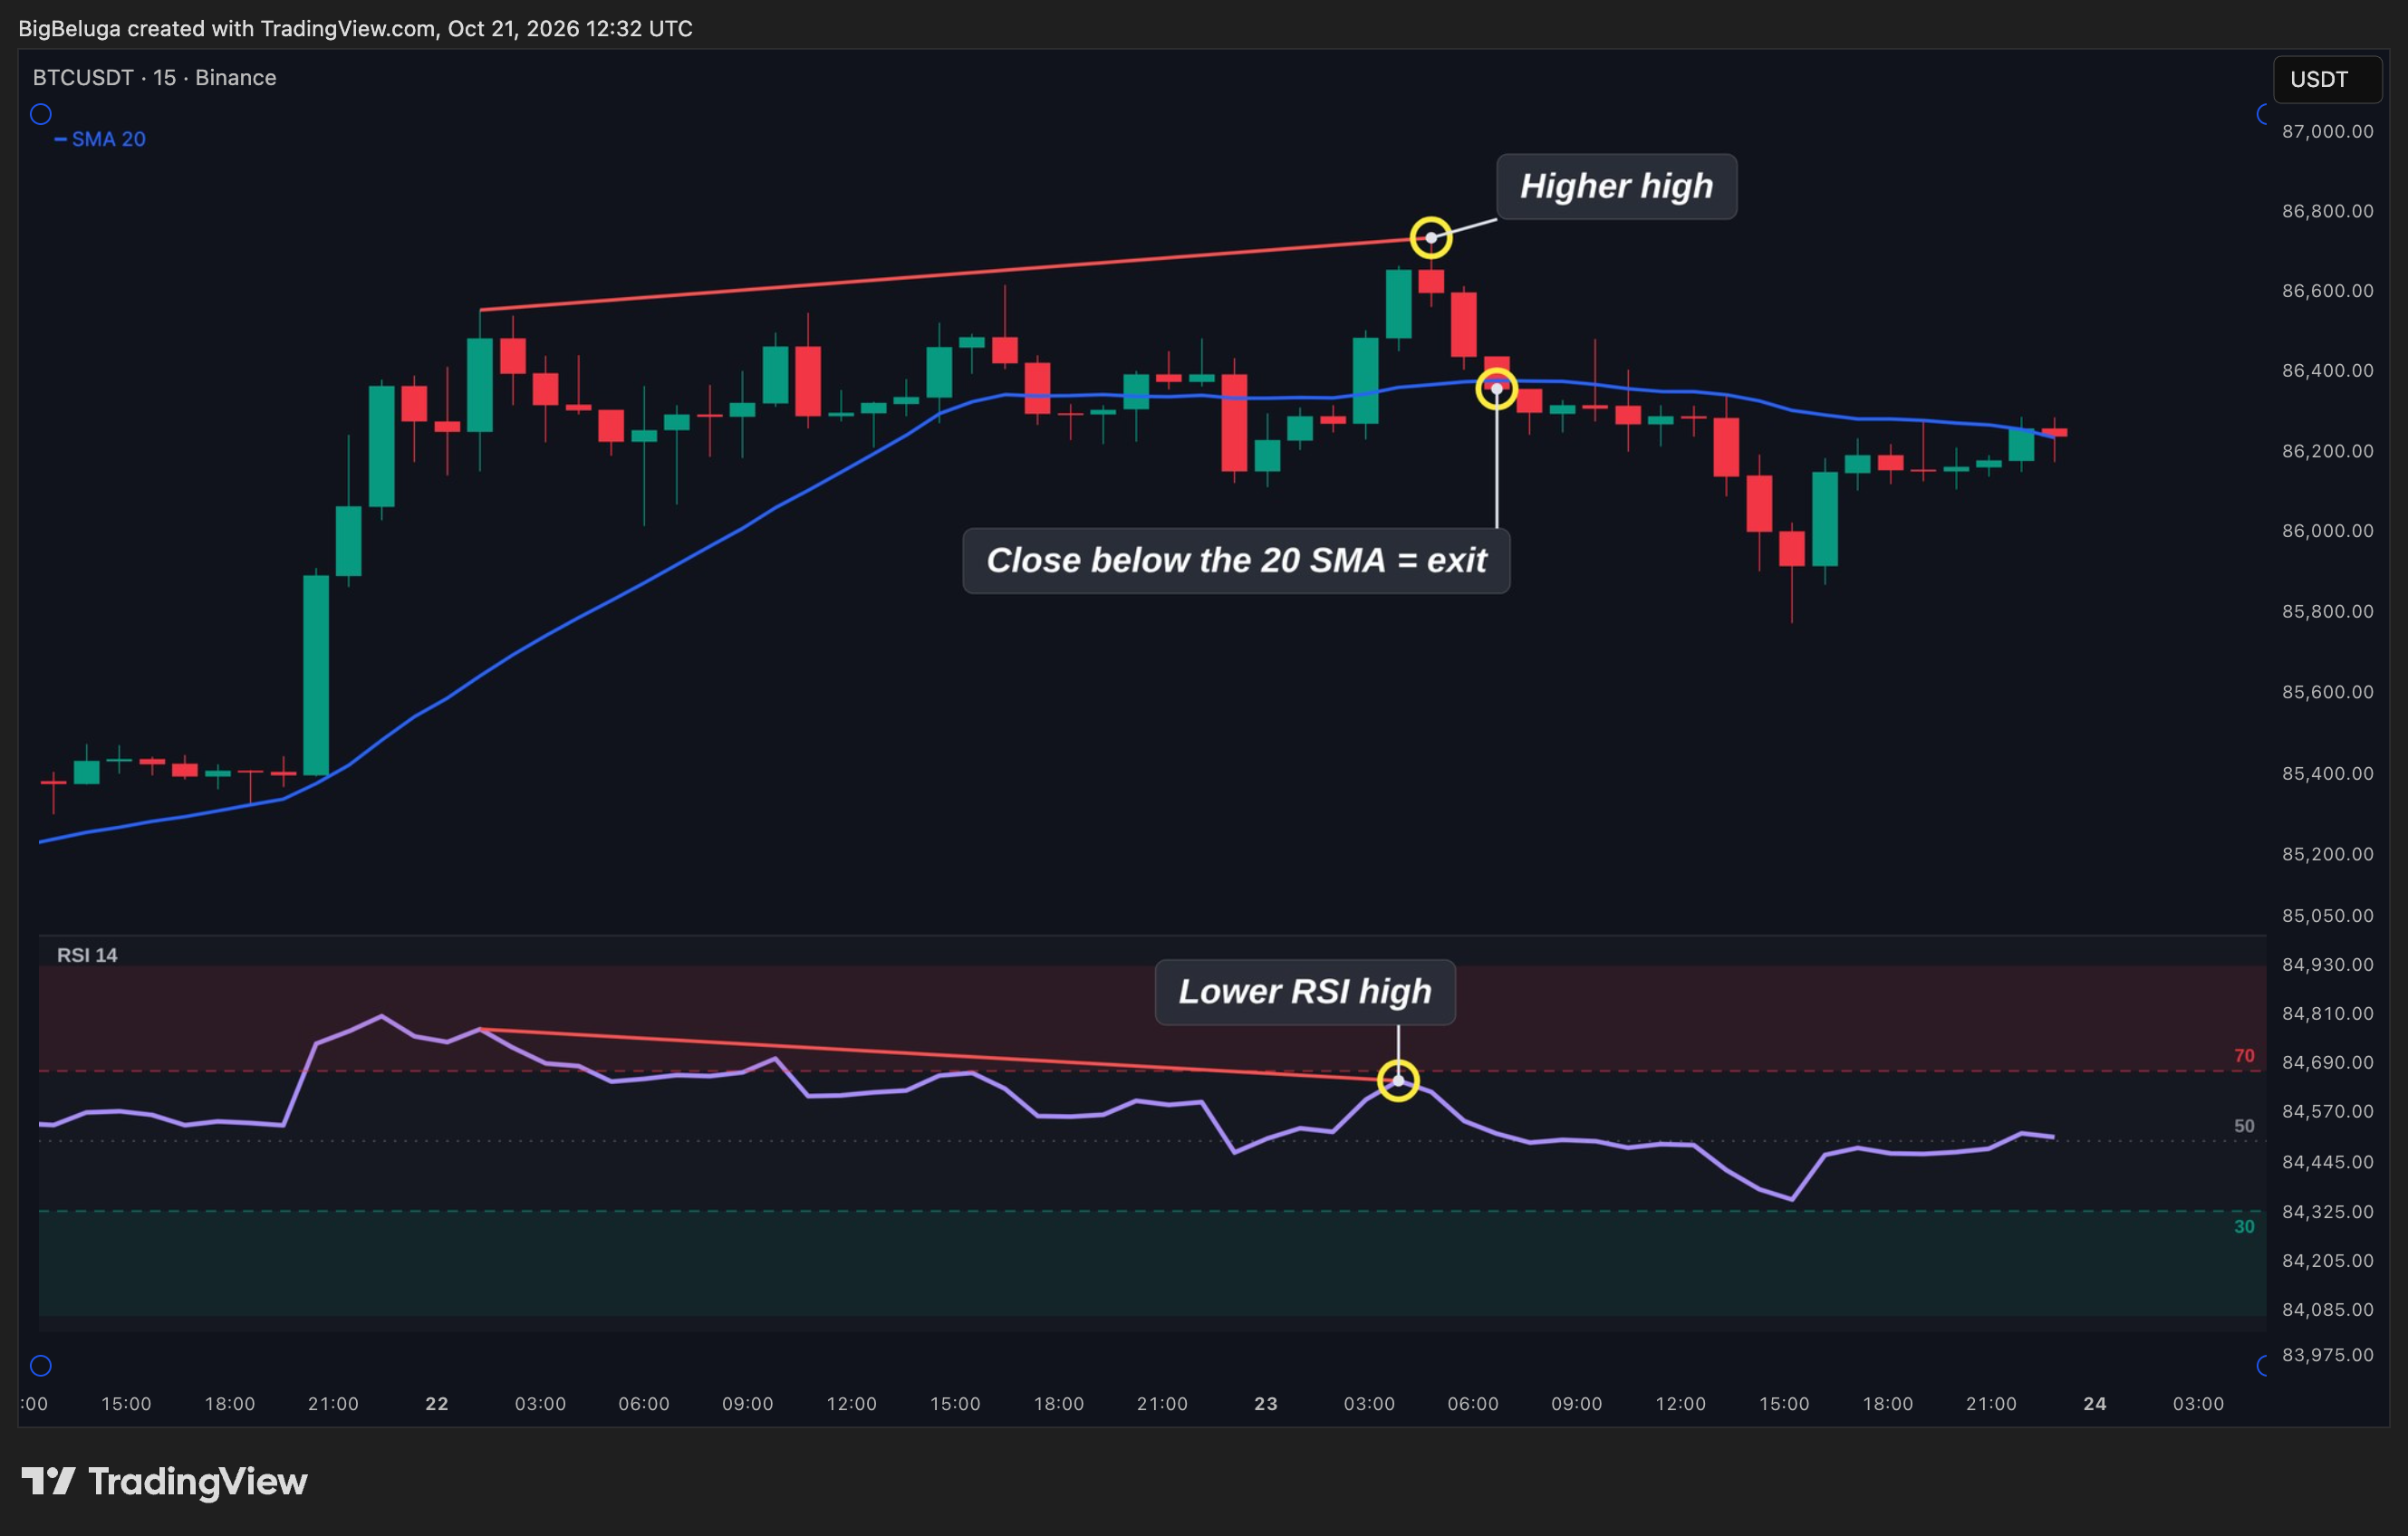The image size is (2408, 1536).
Task: Click the blue circle handle left of the time axis
Action: point(41,1365)
